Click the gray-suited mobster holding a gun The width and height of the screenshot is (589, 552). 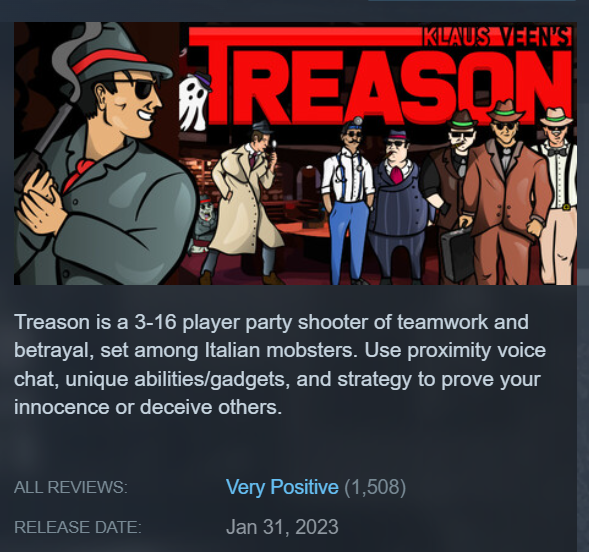(x=101, y=154)
